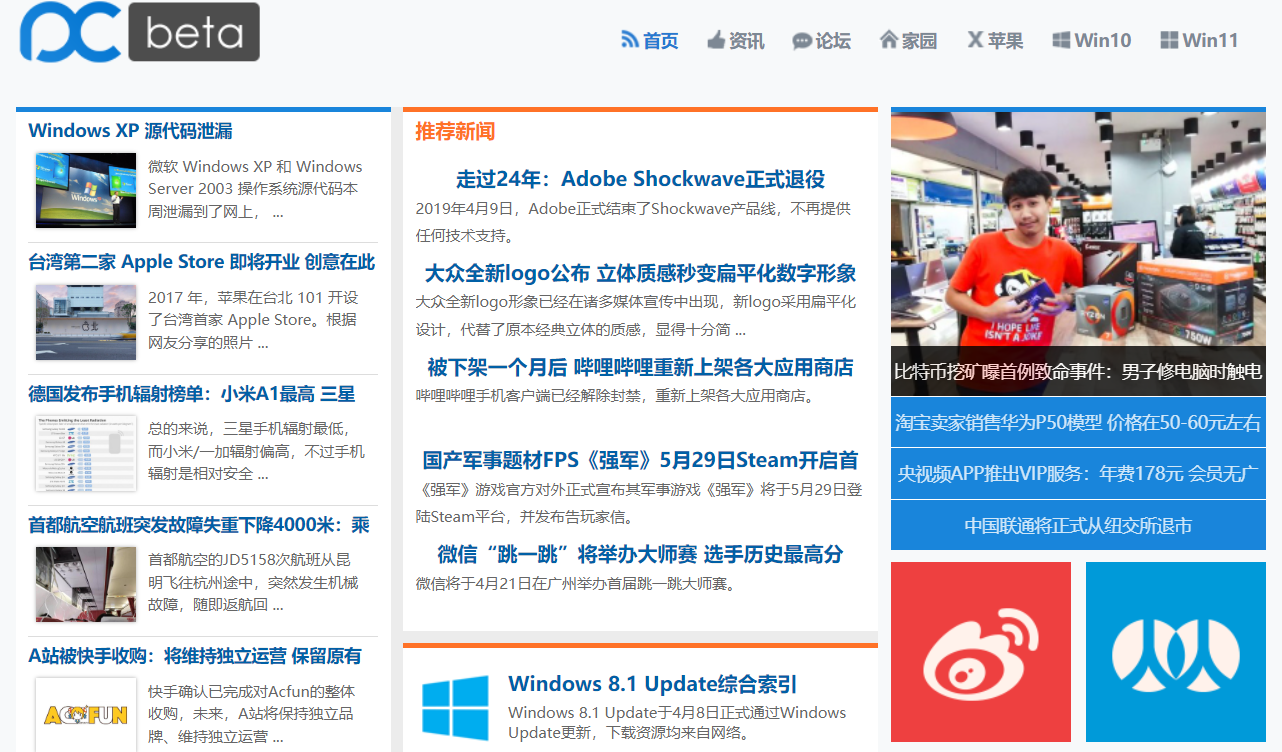Open the blue Renren icon tile
Screen dimensions: 1282x752
pyautogui.click(x=1175, y=652)
